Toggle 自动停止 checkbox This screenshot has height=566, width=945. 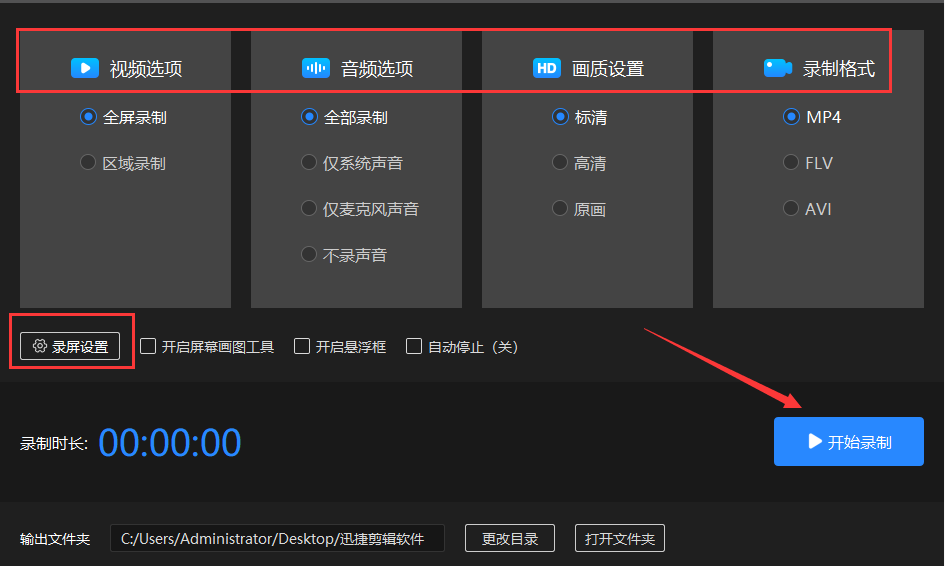414,346
